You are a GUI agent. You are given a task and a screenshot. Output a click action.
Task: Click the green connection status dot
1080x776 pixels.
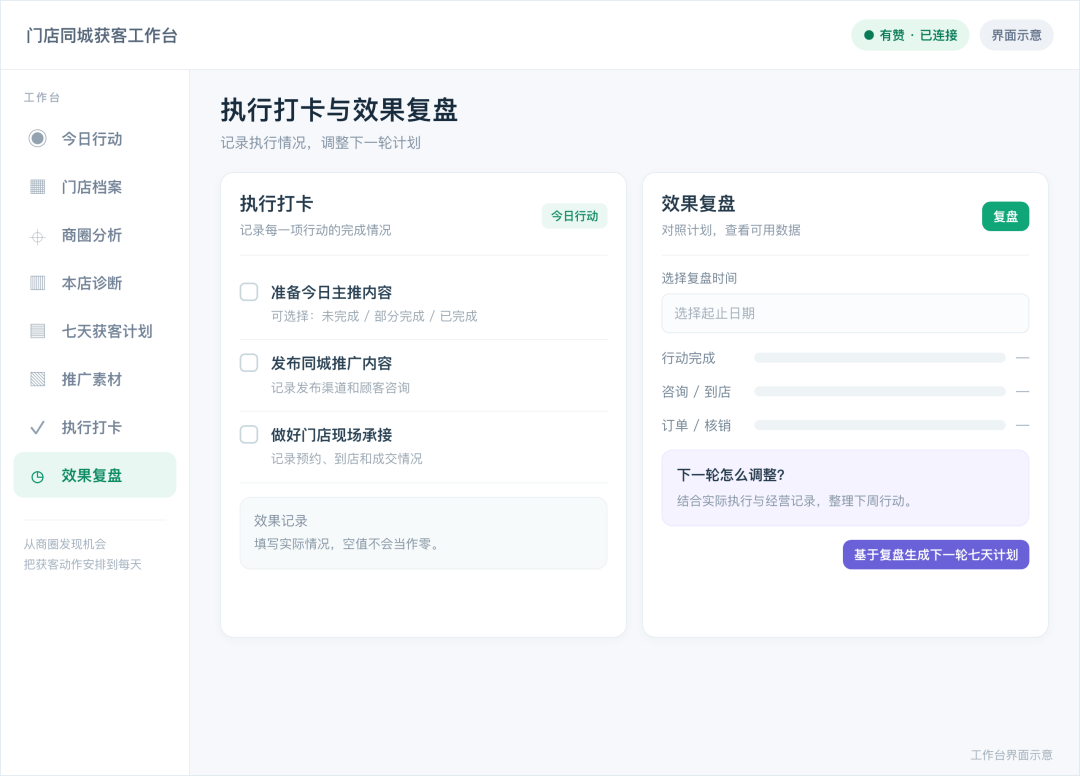click(869, 35)
